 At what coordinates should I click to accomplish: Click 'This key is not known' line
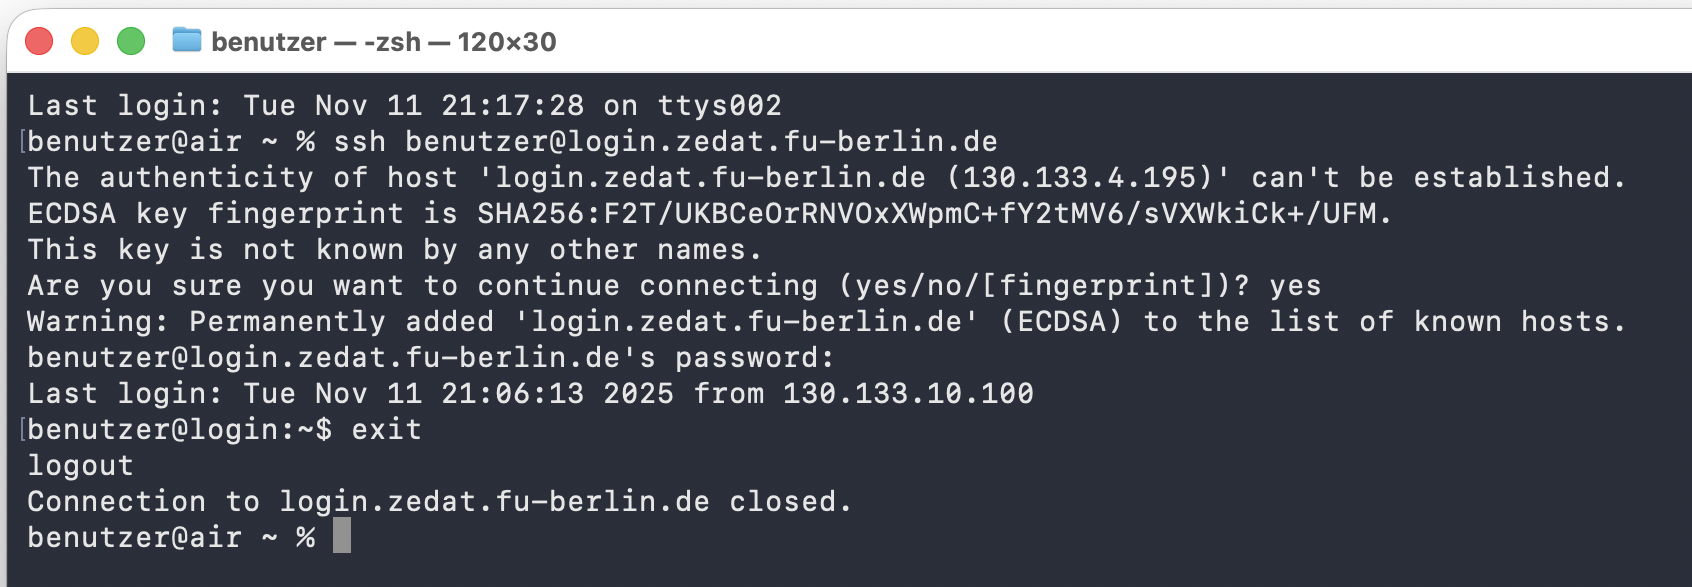(394, 250)
